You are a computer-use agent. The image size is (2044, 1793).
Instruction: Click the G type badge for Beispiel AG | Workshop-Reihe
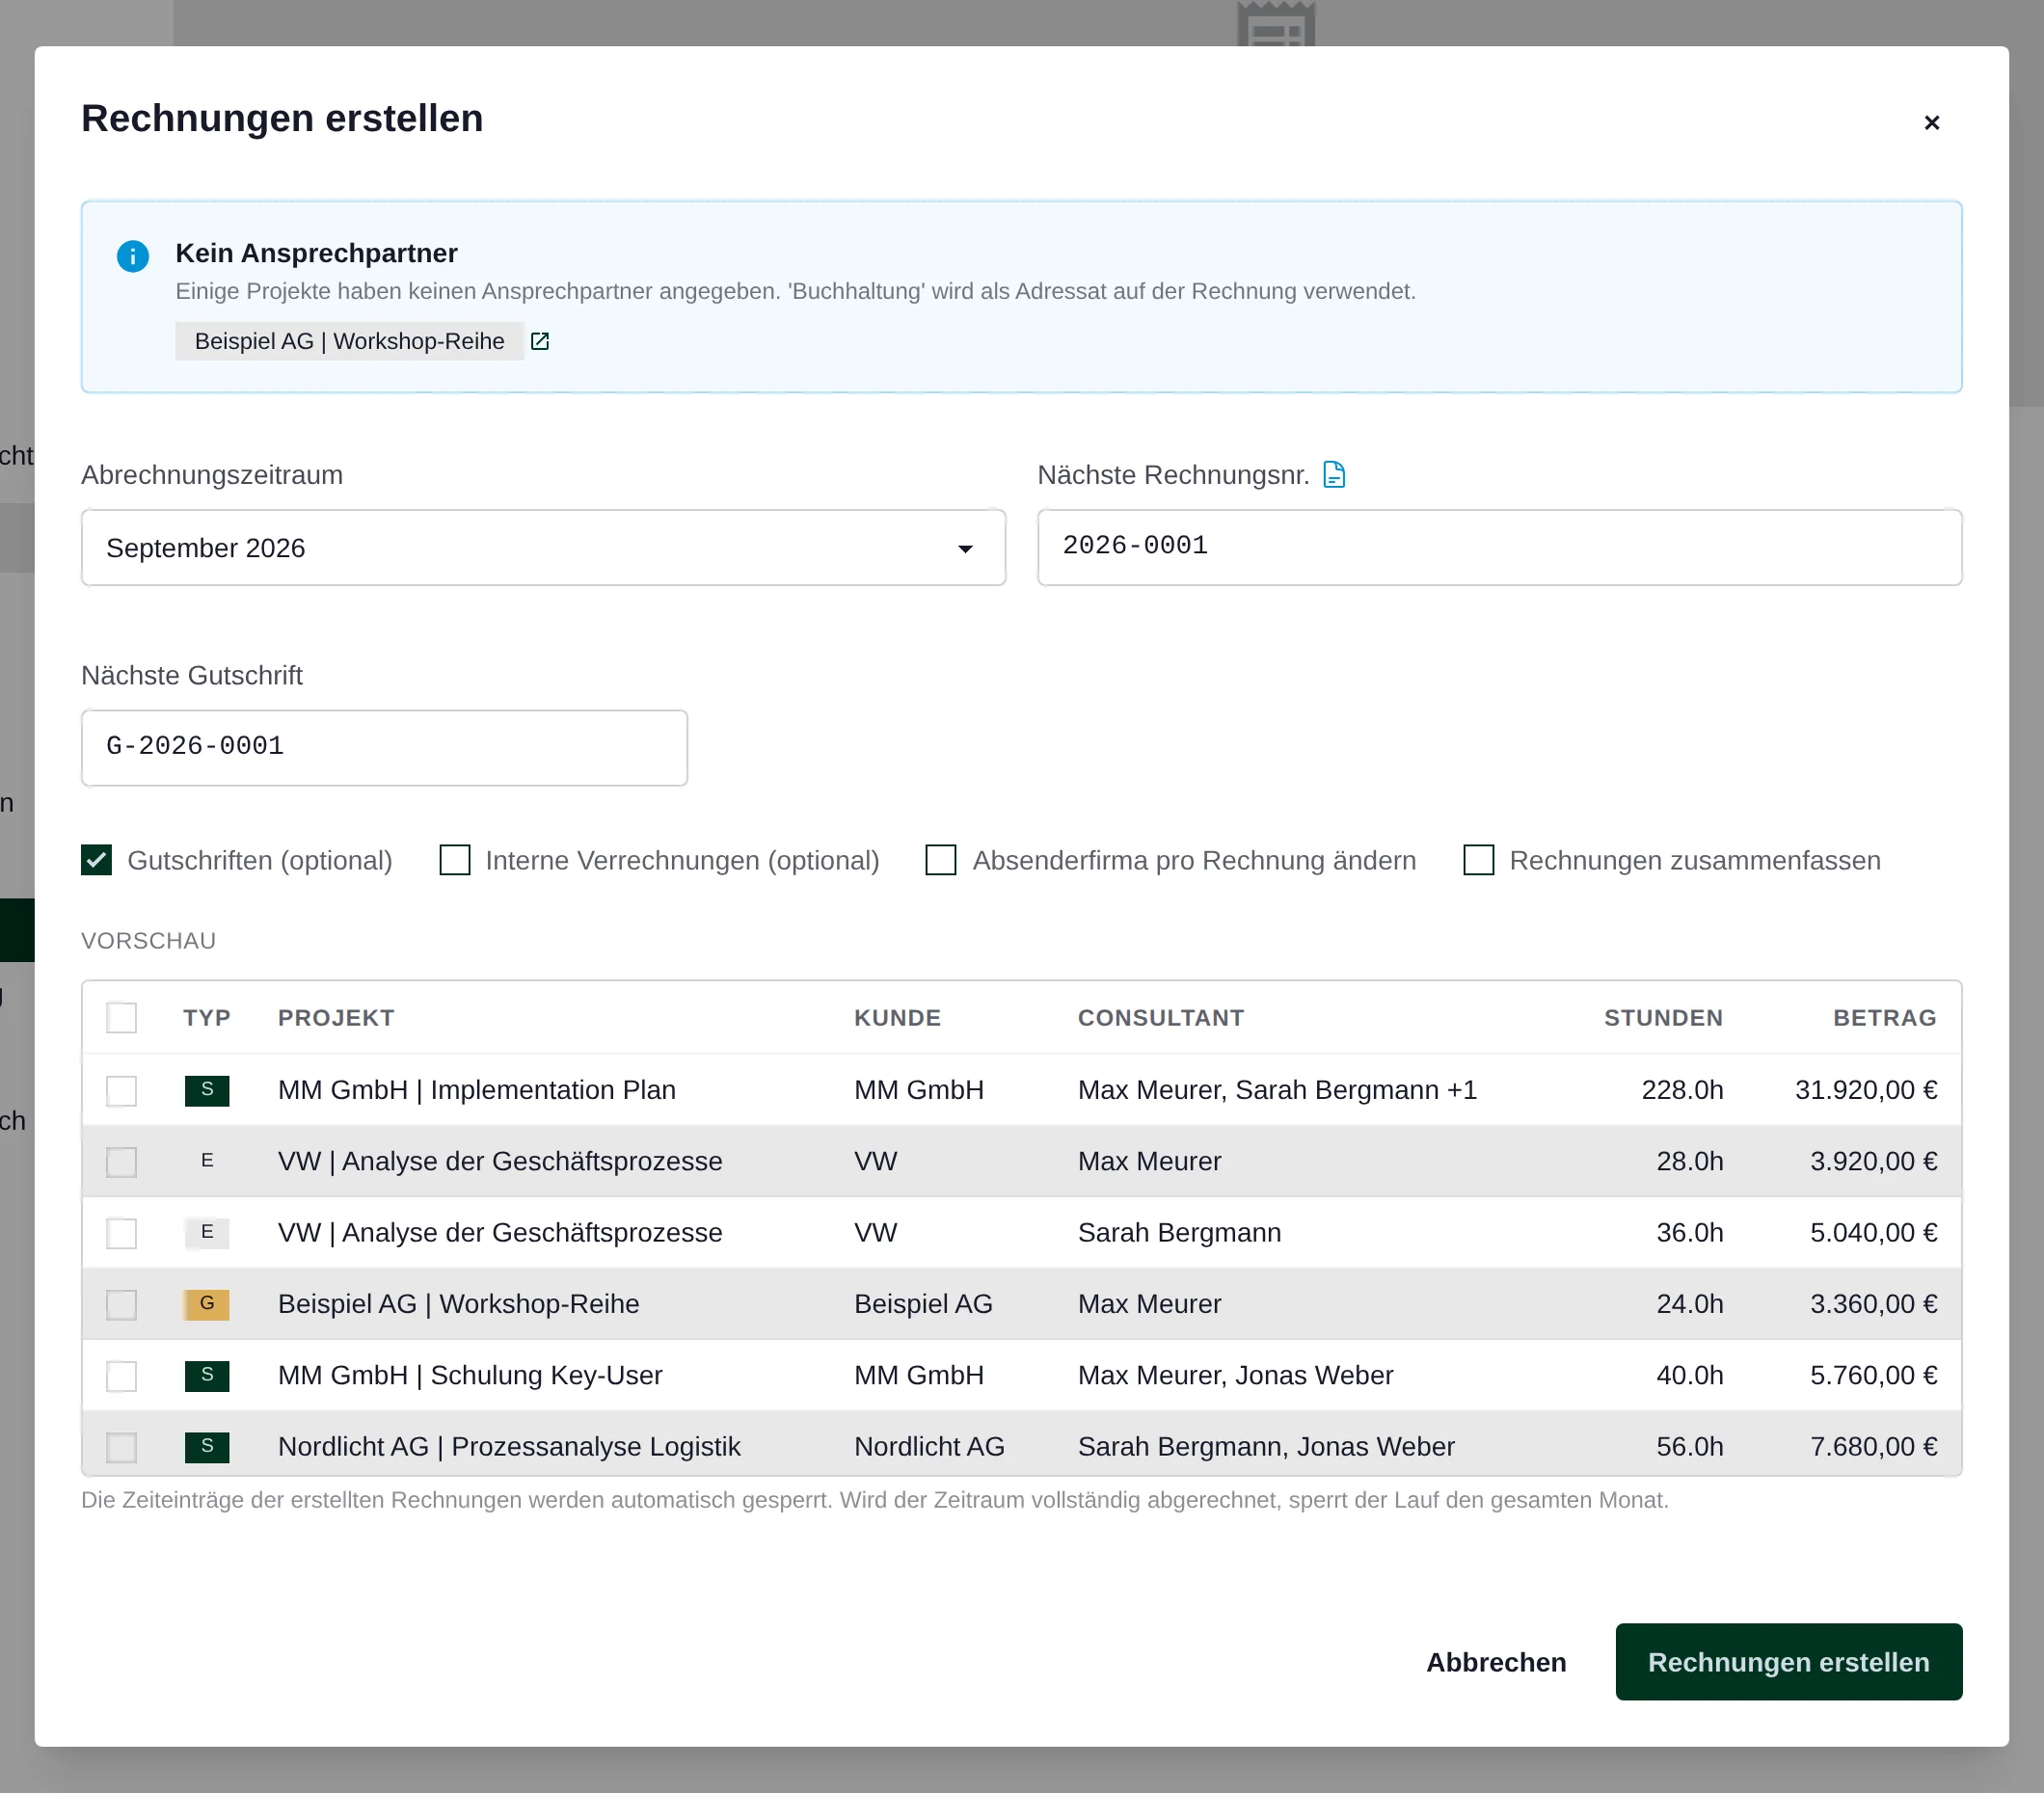tap(207, 1303)
